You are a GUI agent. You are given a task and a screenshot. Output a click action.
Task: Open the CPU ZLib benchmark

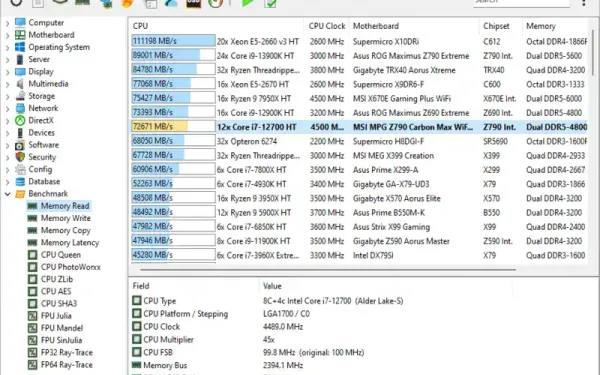pos(51,279)
